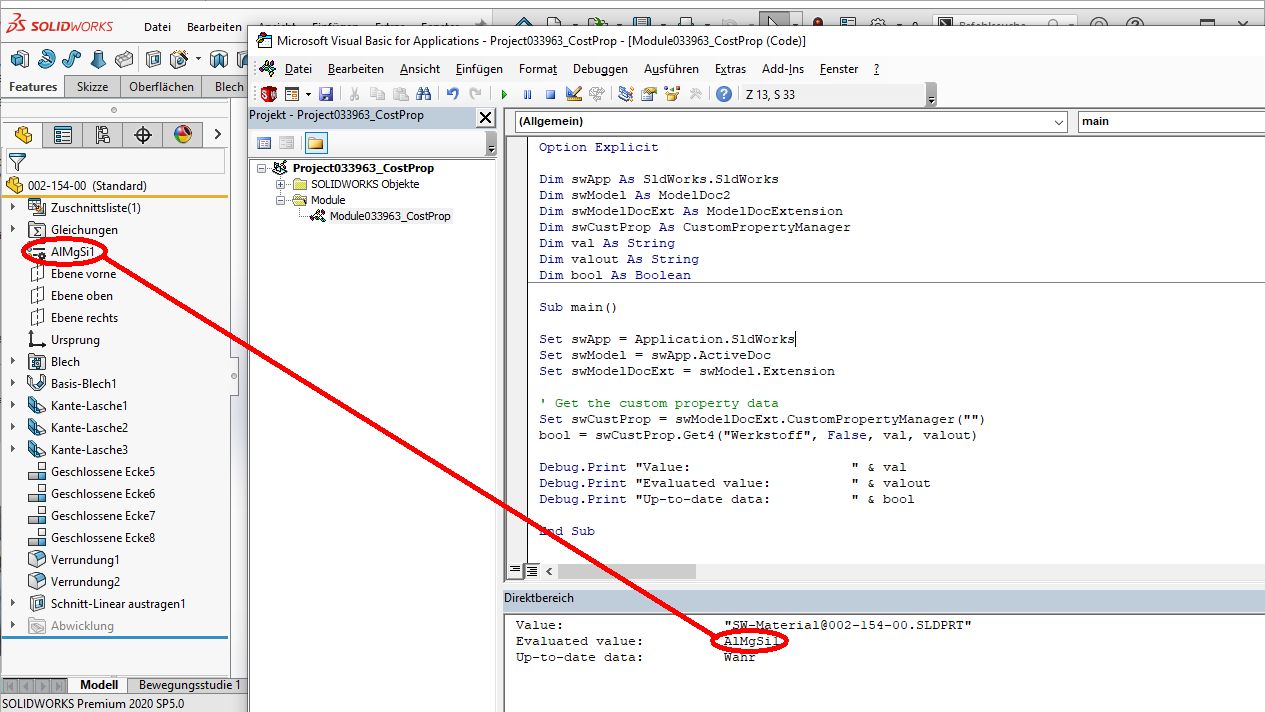Open the DimXpertManager crosshair tab
Screen dimensions: 1265x712
pos(142,134)
